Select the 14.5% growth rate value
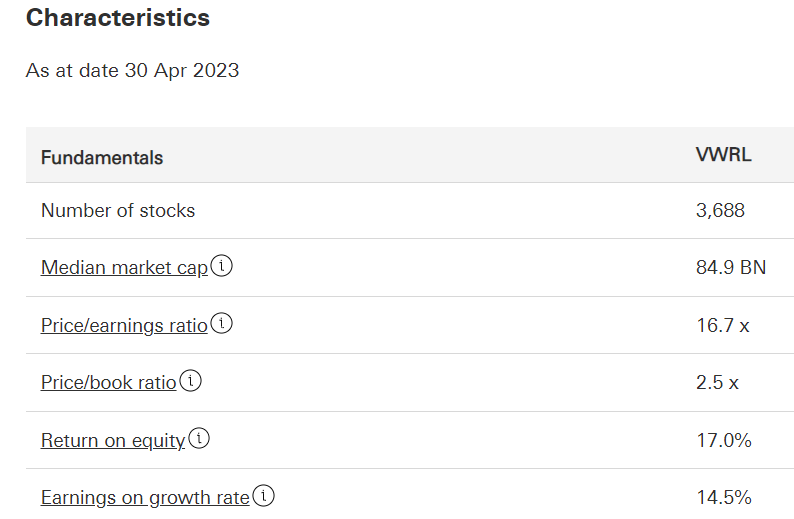 (723, 497)
